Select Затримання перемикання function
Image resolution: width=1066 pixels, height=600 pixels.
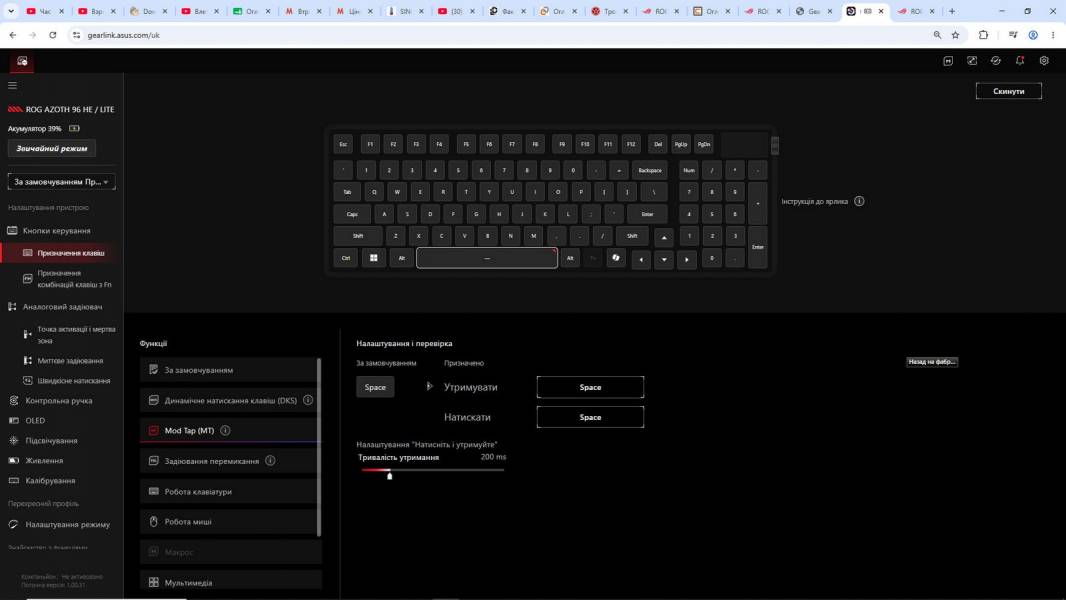(230, 461)
